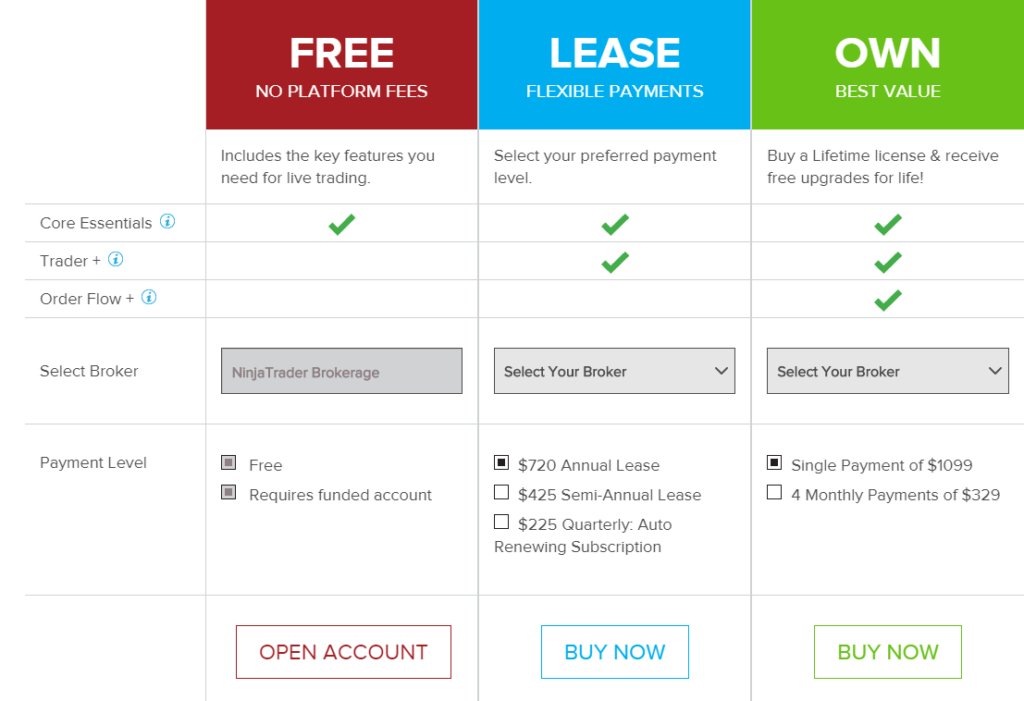
Task: Enable 4 Monthly Payments of $329
Action: pyautogui.click(x=774, y=492)
